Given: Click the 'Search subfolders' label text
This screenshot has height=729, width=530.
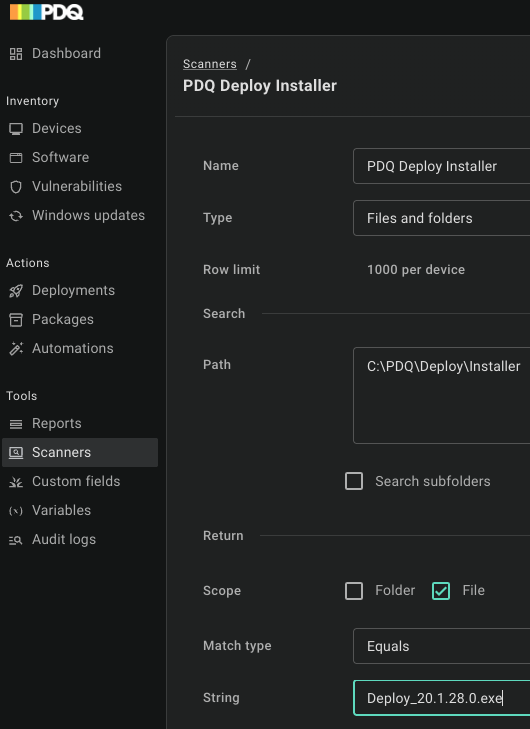Looking at the screenshot, I should [433, 482].
